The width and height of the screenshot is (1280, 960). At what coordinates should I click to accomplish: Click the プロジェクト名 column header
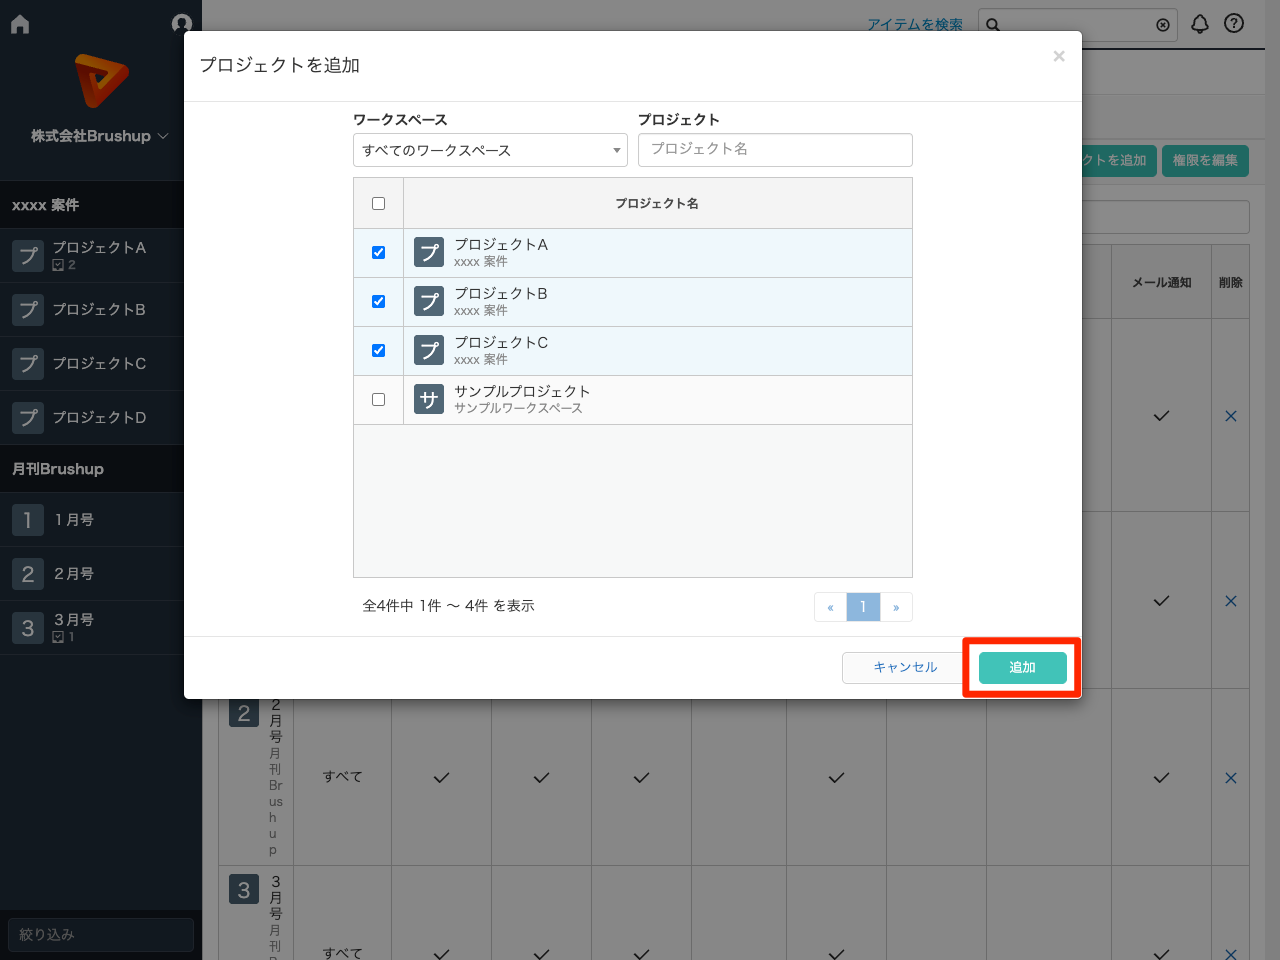(657, 204)
